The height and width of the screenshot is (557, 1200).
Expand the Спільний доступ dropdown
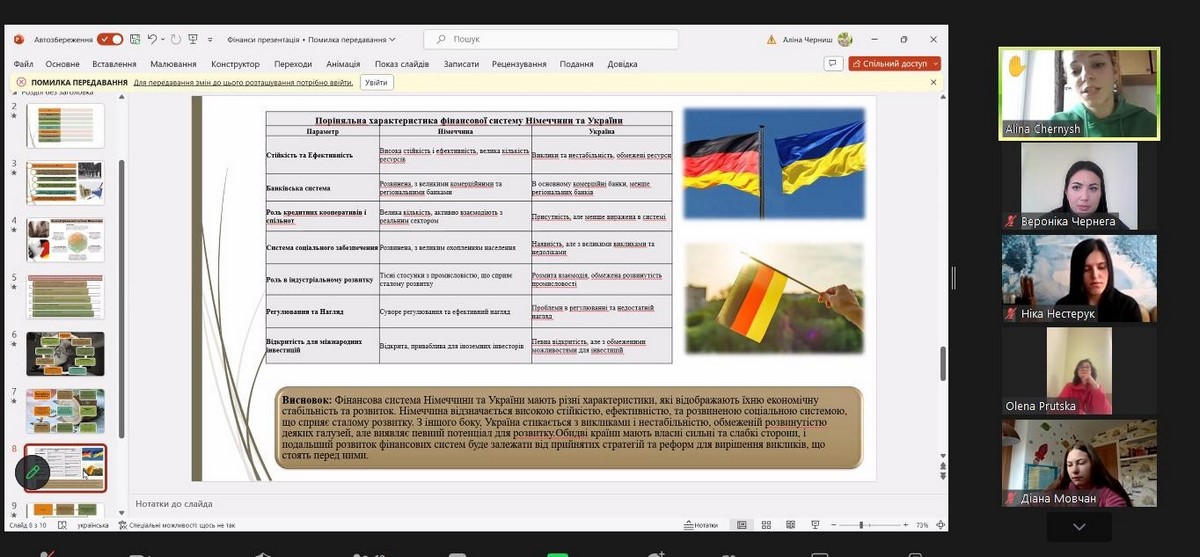click(x=935, y=63)
